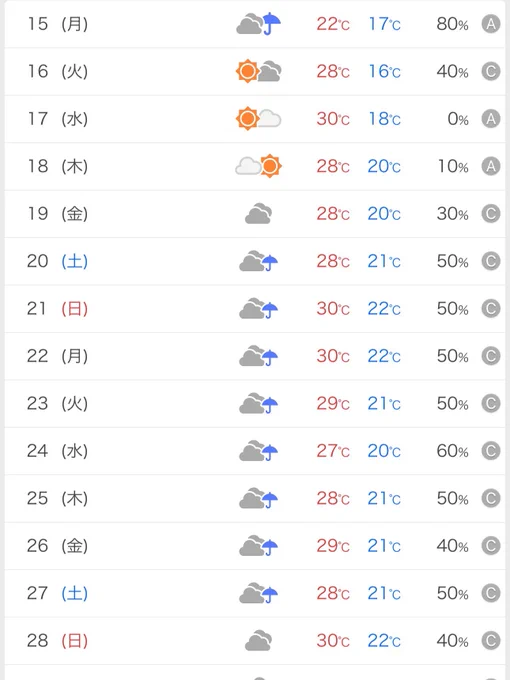Select the cloudy icon on the 19th
Viewport: 510px width, 680px height.
[x=258, y=213]
